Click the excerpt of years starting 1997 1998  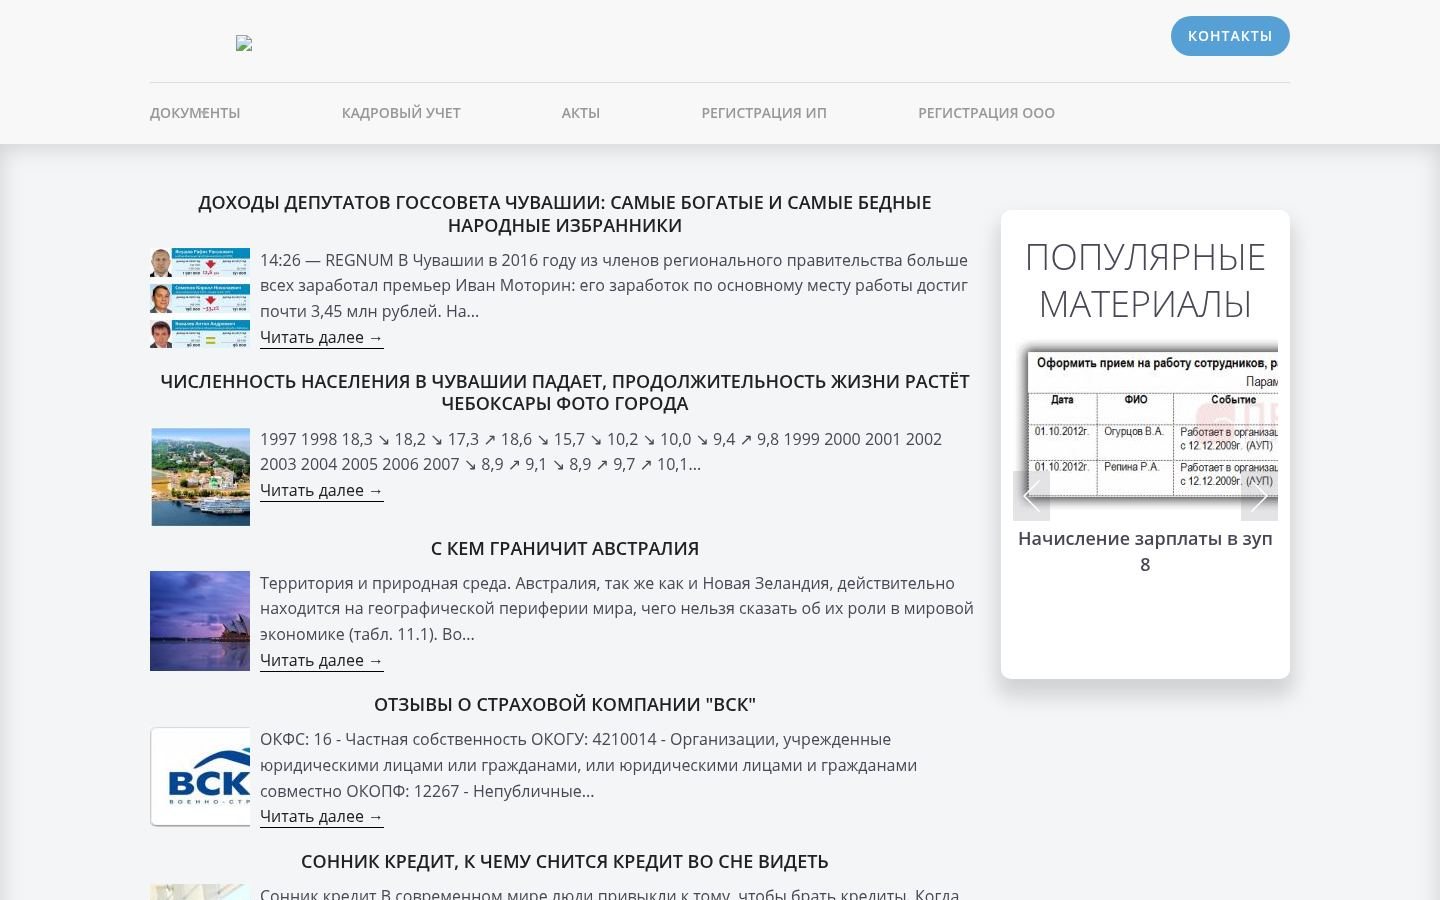(x=601, y=451)
